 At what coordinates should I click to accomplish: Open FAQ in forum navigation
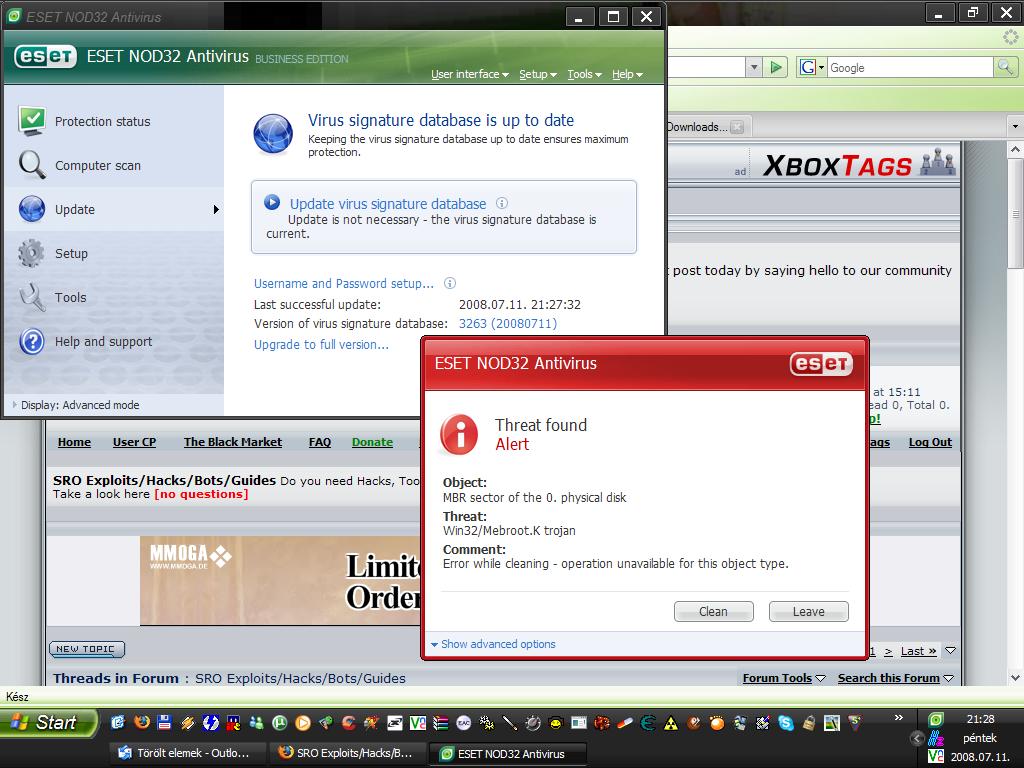(319, 442)
